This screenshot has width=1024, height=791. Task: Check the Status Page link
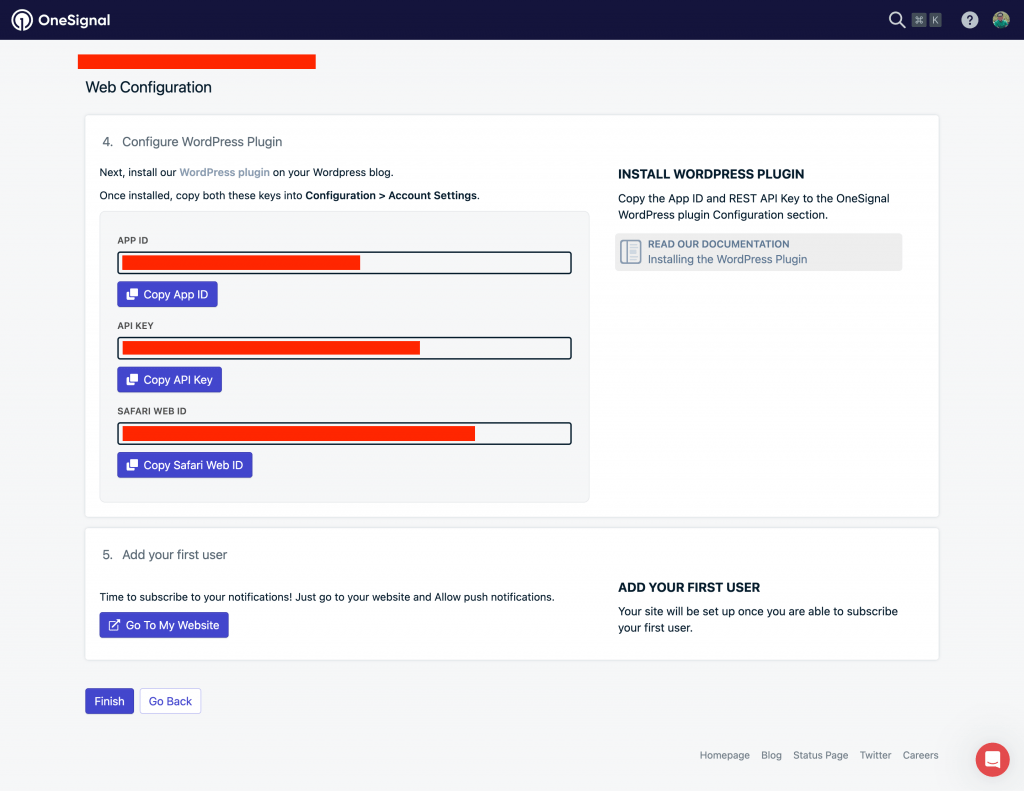tap(820, 755)
